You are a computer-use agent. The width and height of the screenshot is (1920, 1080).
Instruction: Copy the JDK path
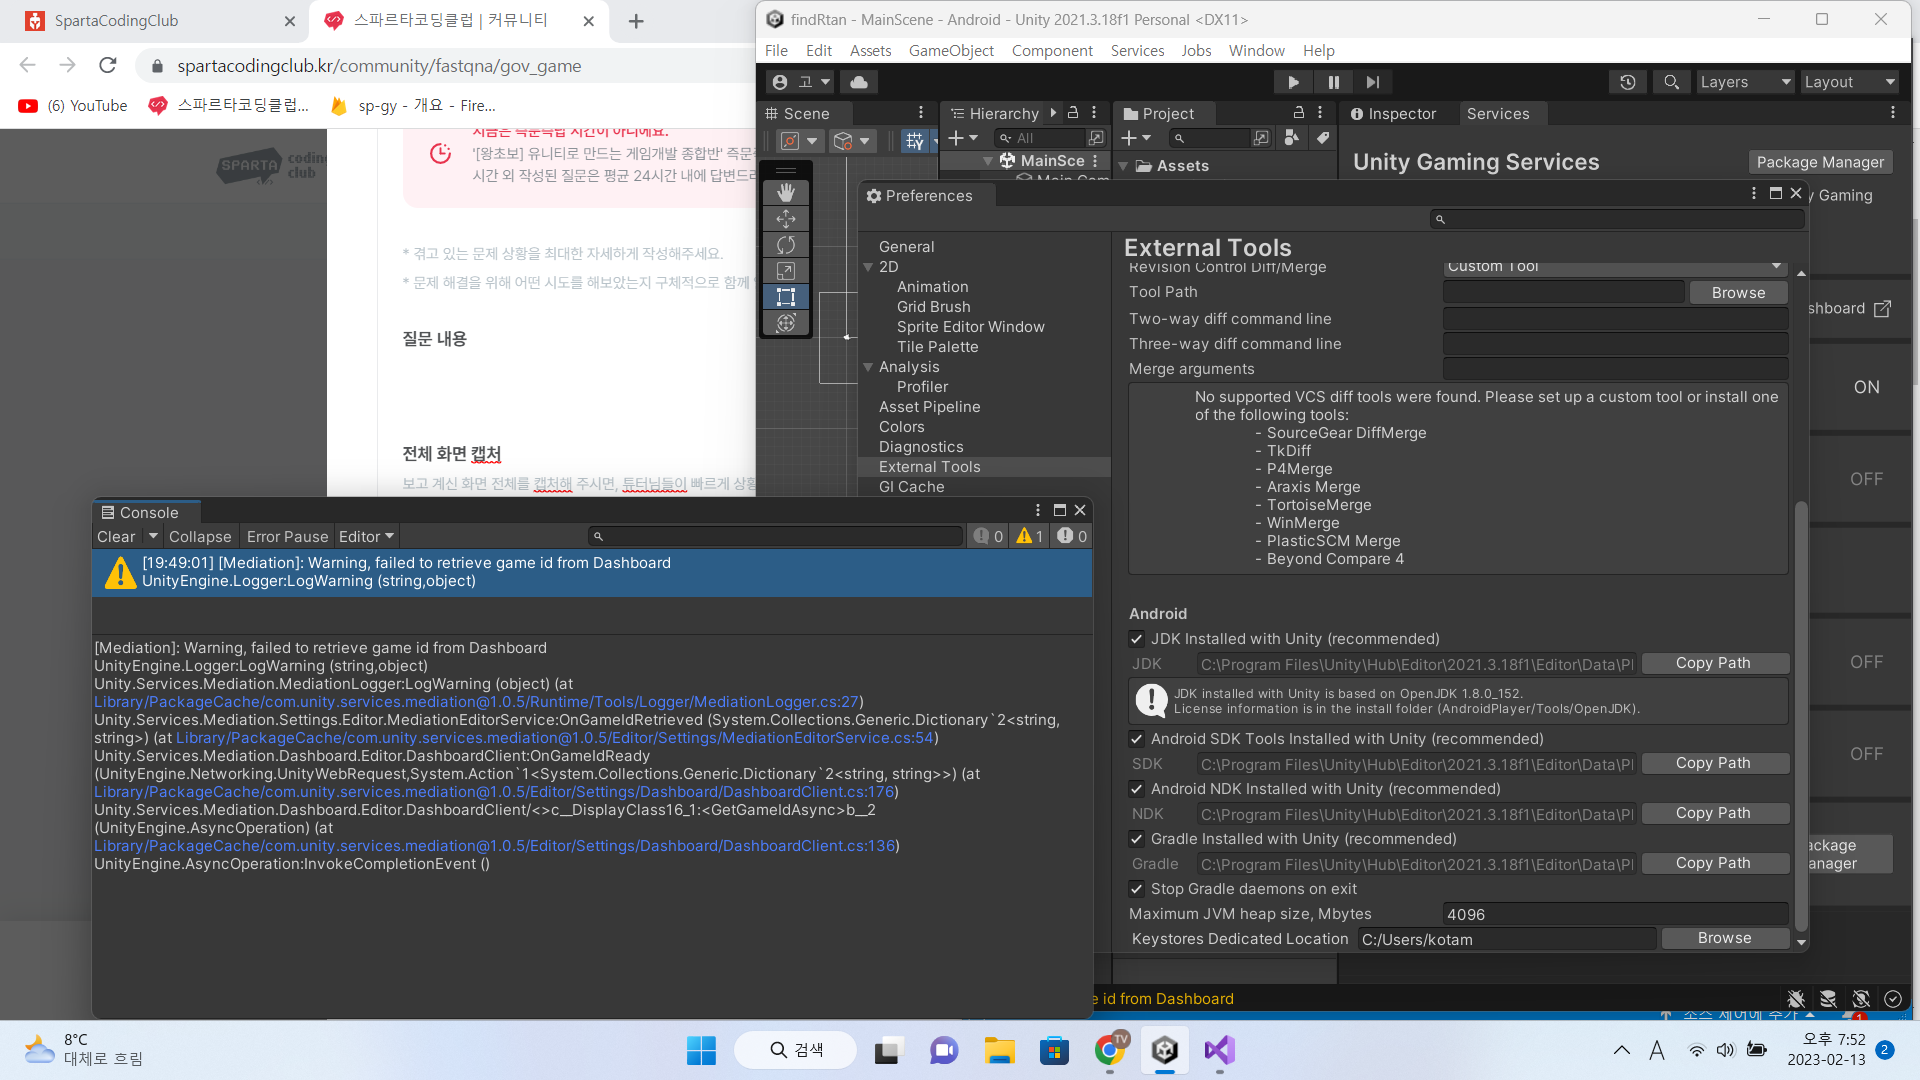[x=1713, y=663]
